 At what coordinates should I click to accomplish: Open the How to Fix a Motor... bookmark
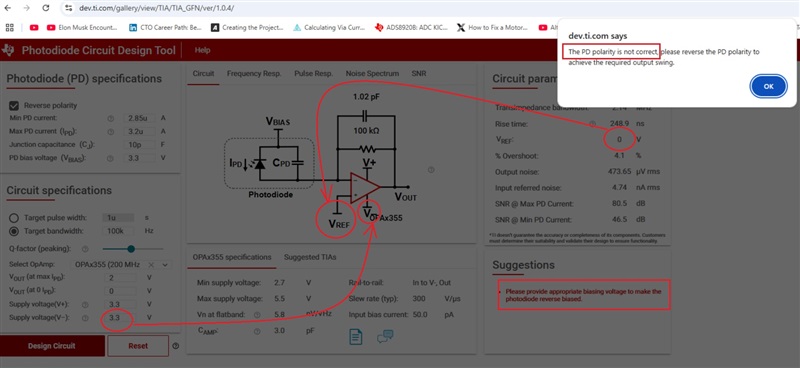click(x=492, y=28)
